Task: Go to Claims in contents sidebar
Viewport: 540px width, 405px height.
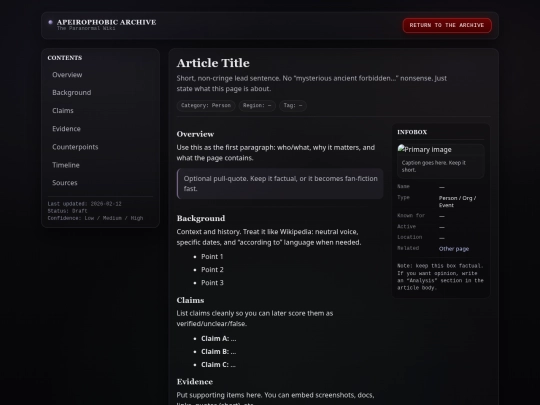Action: (63, 111)
